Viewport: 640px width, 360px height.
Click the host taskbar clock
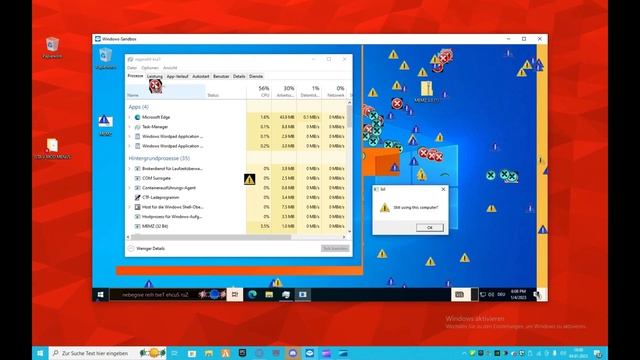578,353
